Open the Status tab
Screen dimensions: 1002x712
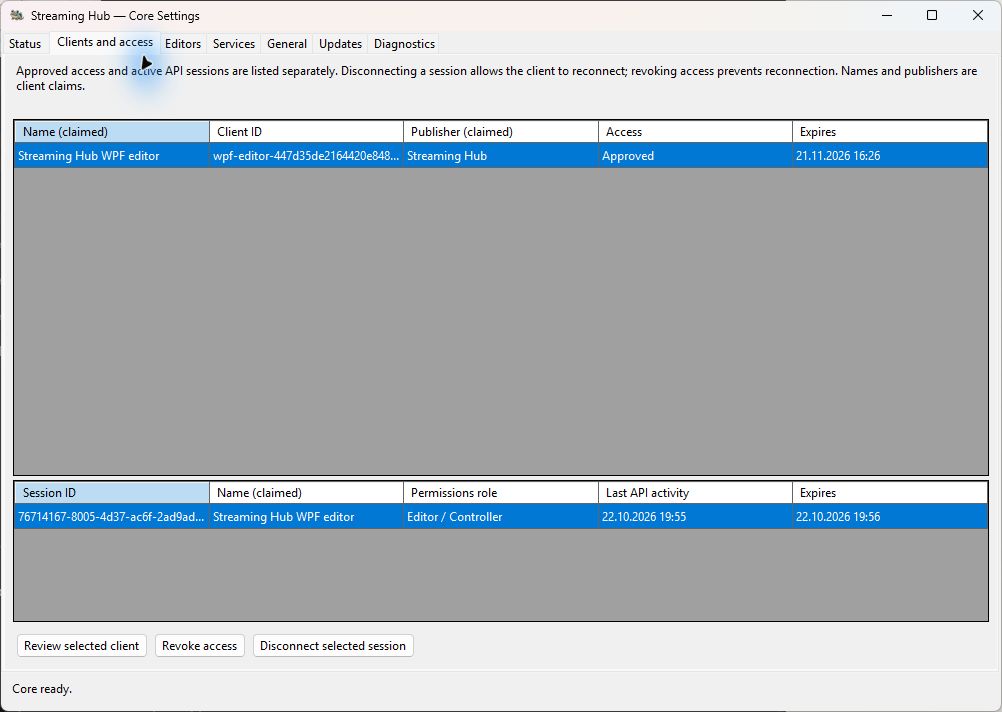(25, 43)
